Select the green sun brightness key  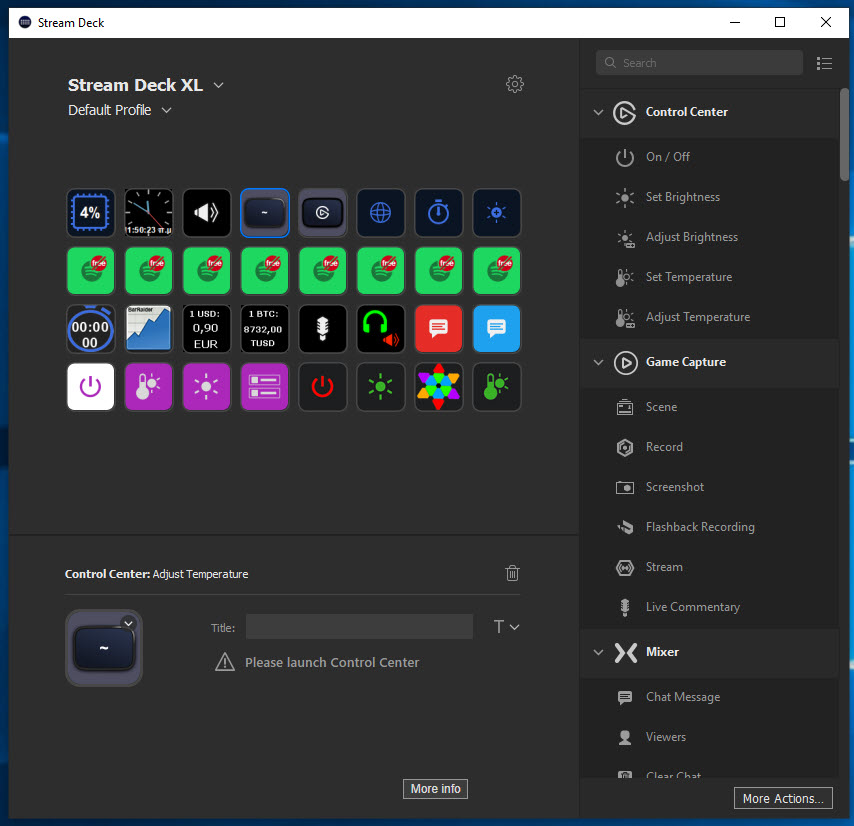pyautogui.click(x=381, y=387)
